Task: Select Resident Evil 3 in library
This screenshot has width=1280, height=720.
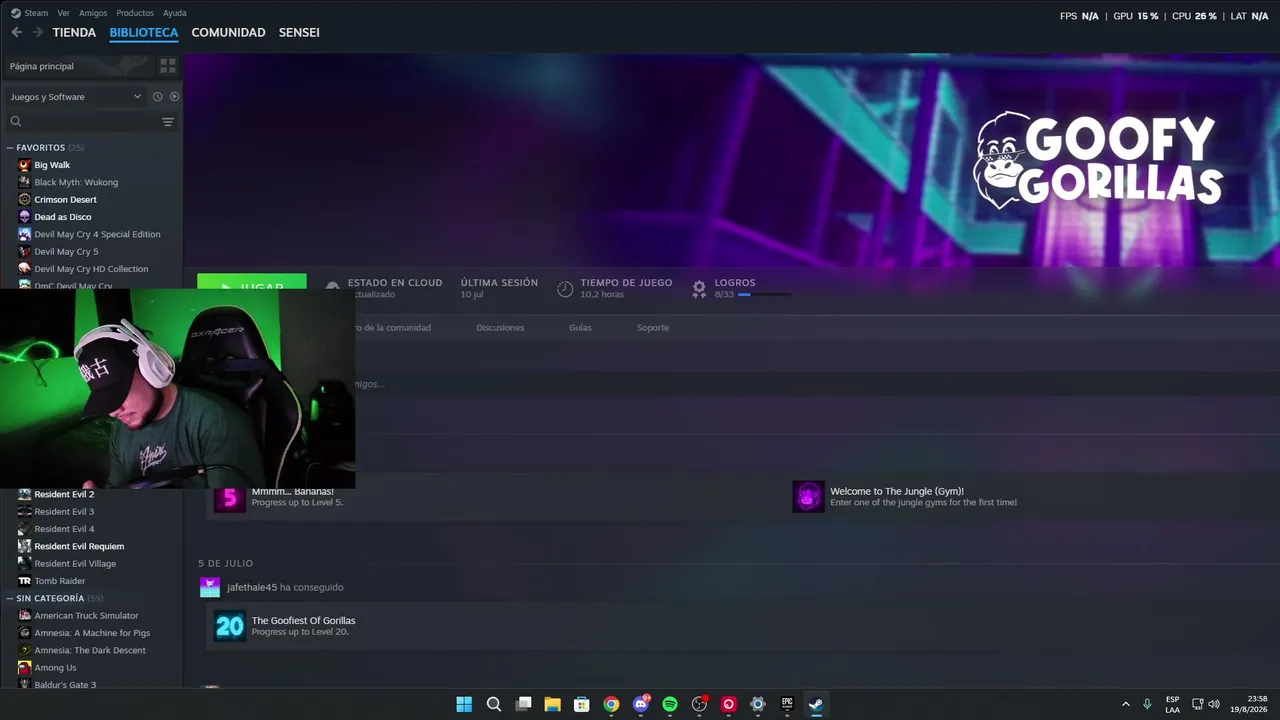Action: click(64, 512)
